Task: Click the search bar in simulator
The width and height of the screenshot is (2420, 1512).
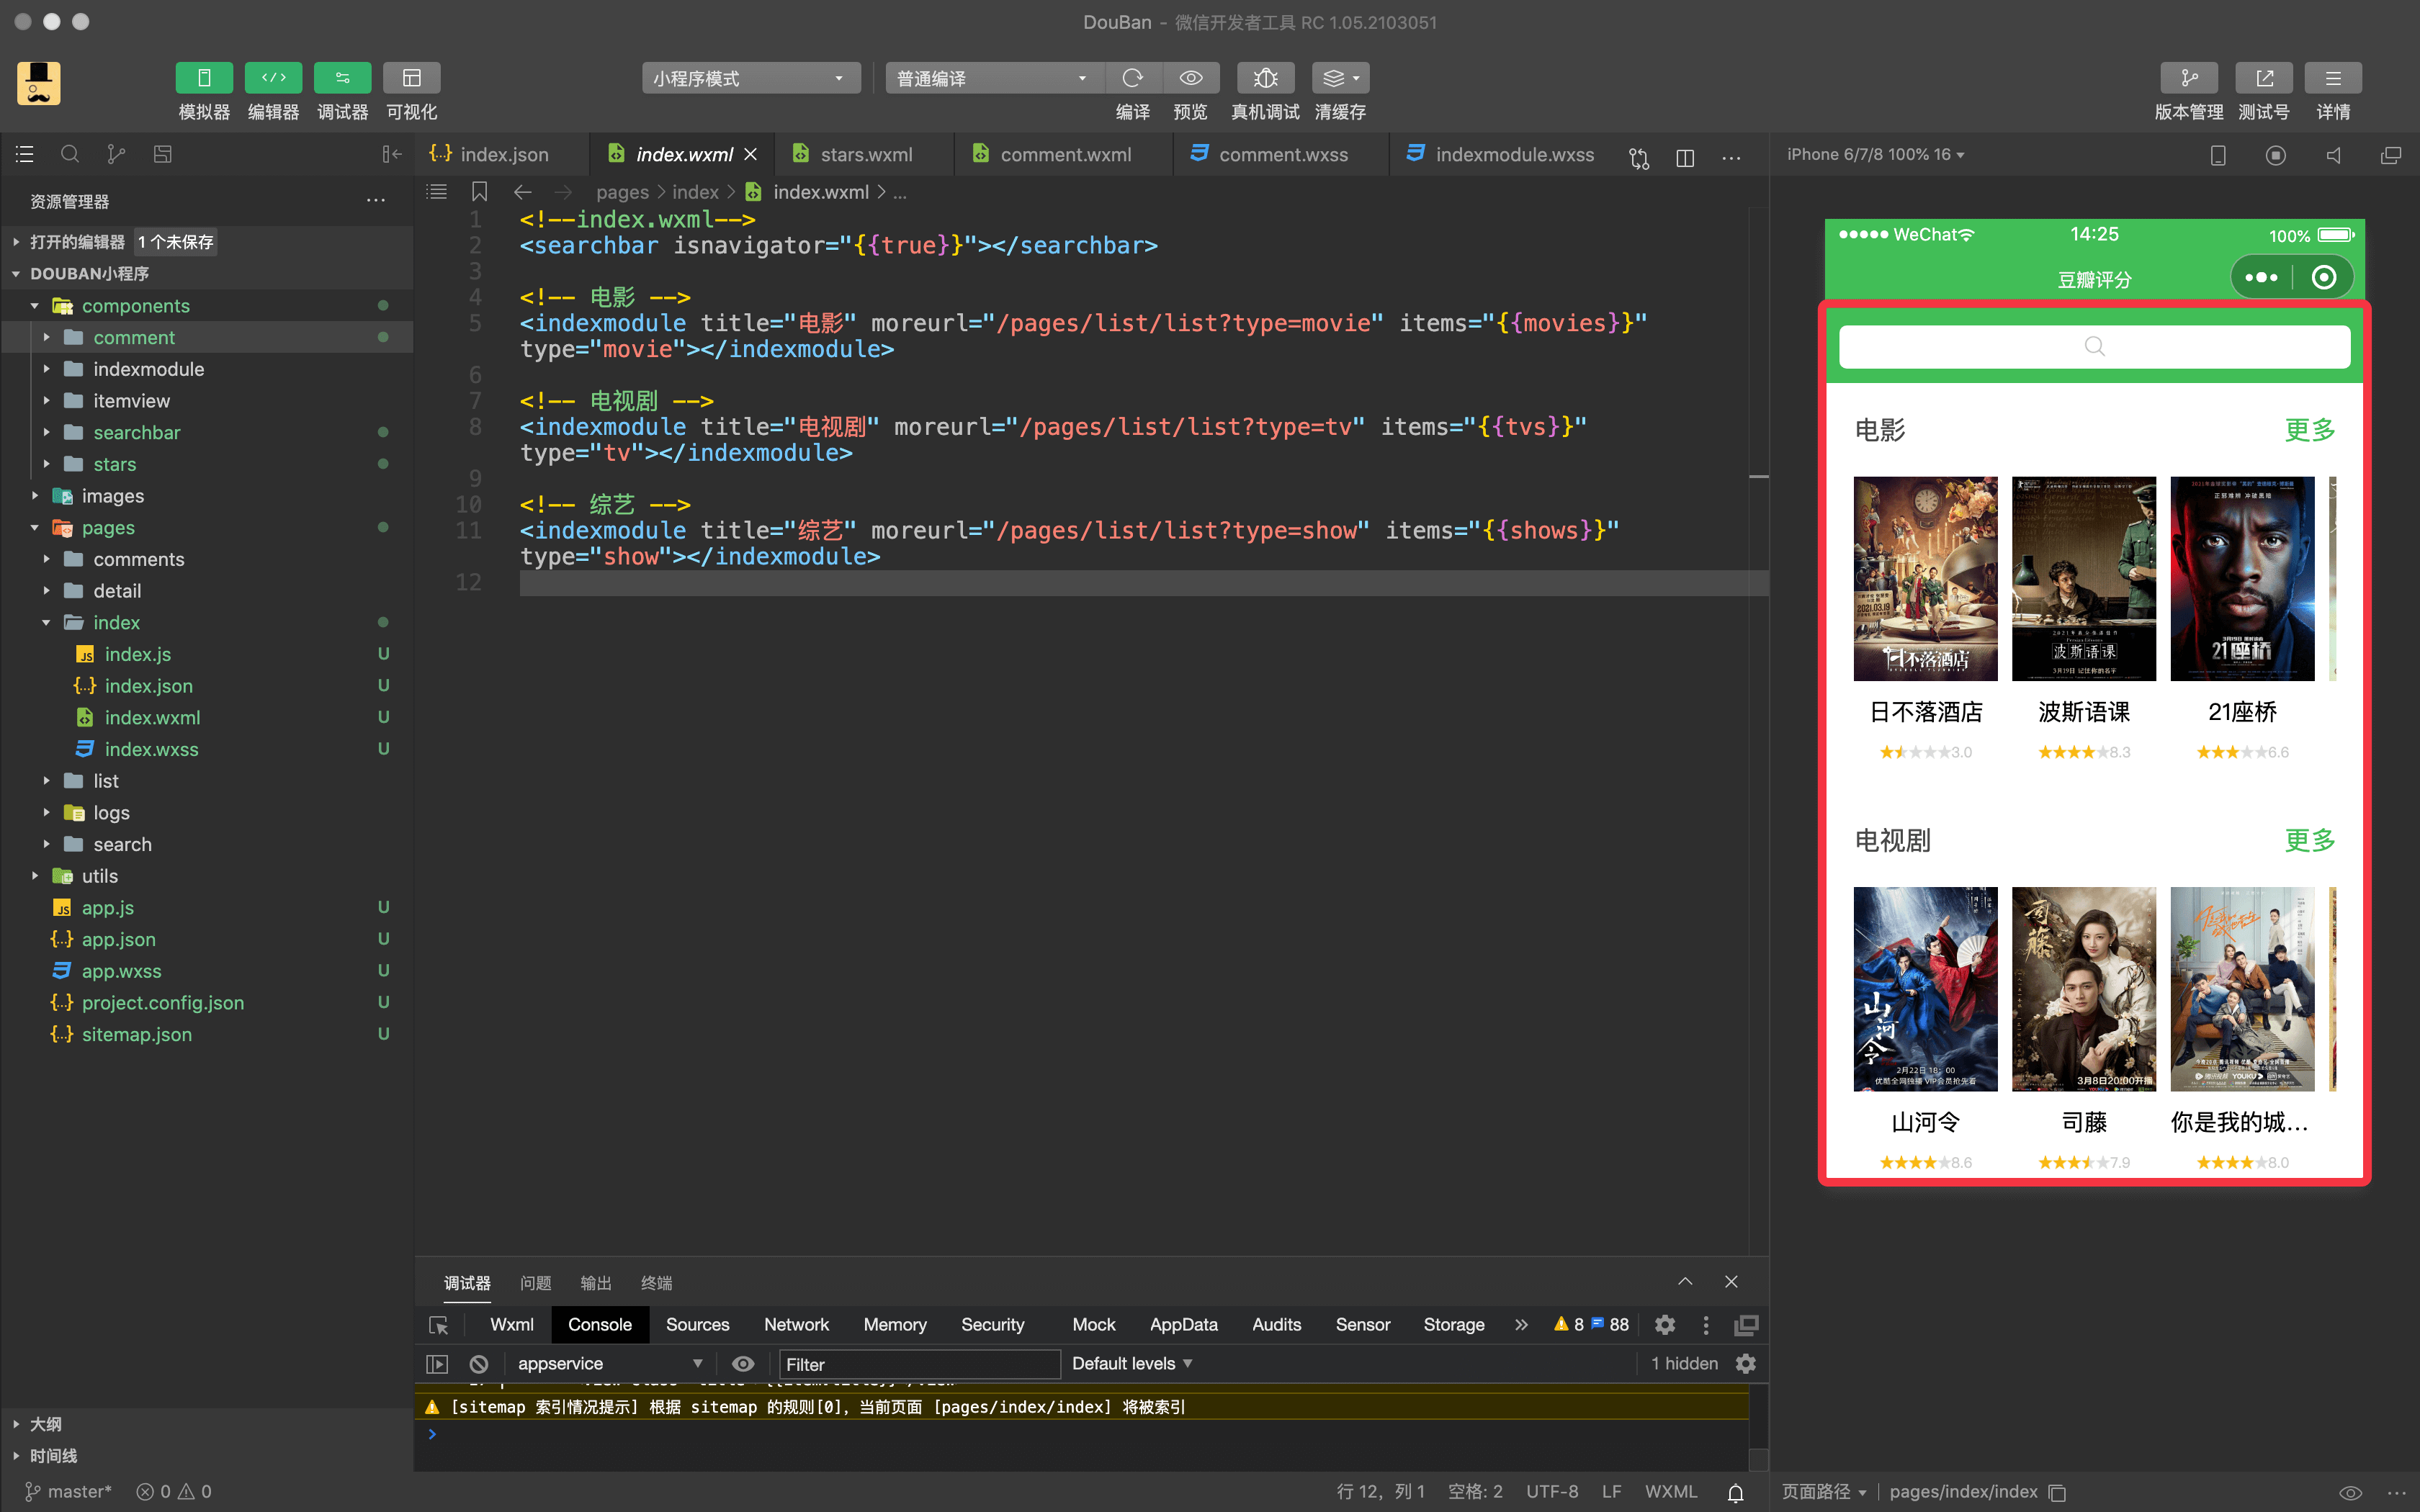Action: (x=2094, y=346)
